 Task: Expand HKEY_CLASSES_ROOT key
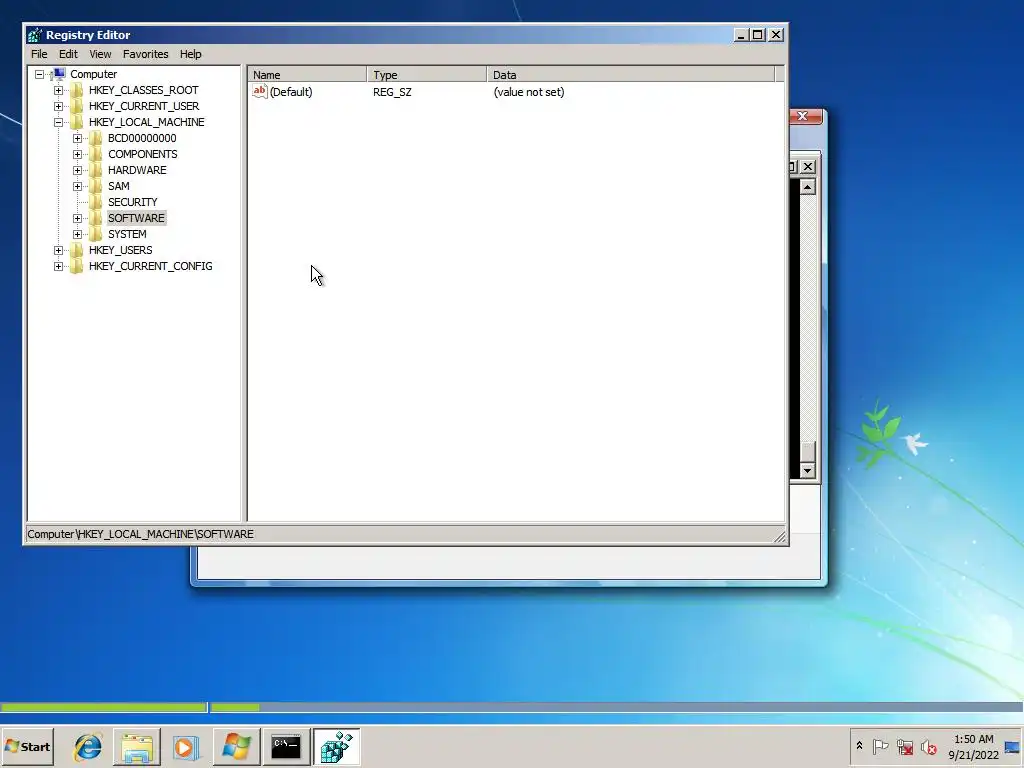point(58,90)
